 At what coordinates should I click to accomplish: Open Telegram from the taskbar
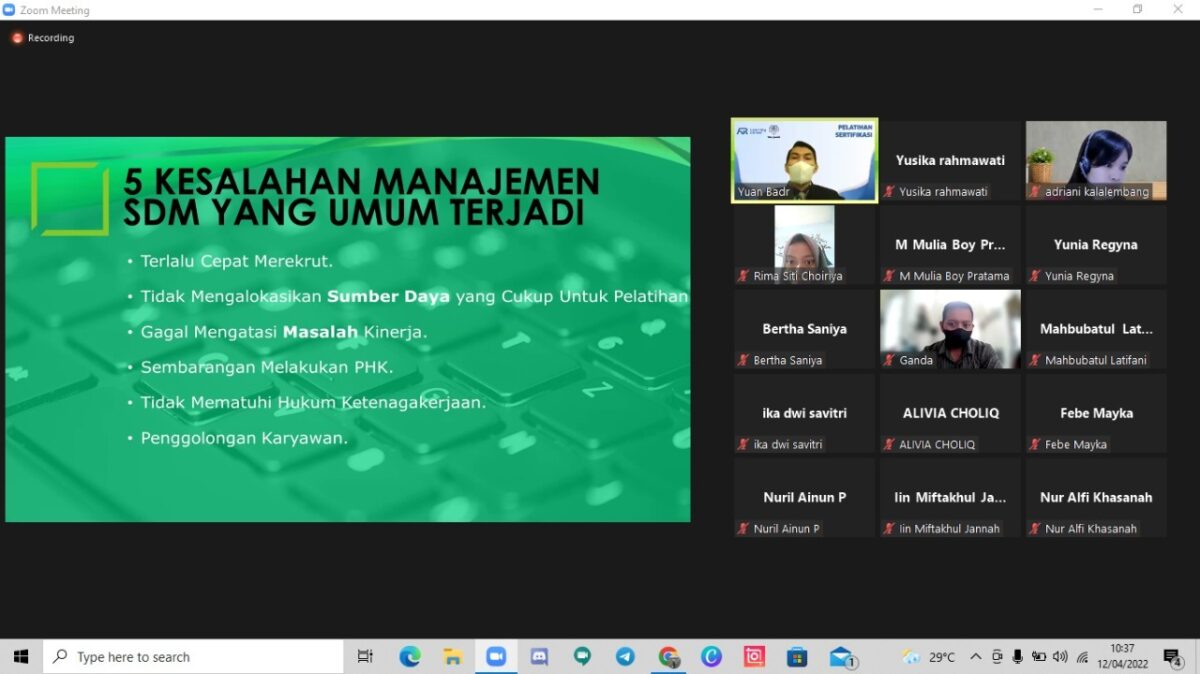click(x=625, y=657)
